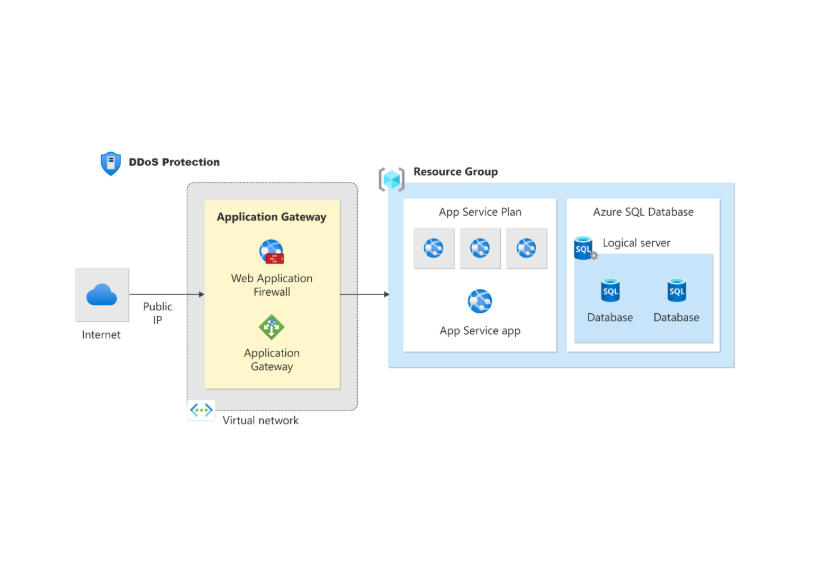821x586 pixels.
Task: Select the middle App Service Plan instance icon
Action: pos(480,248)
